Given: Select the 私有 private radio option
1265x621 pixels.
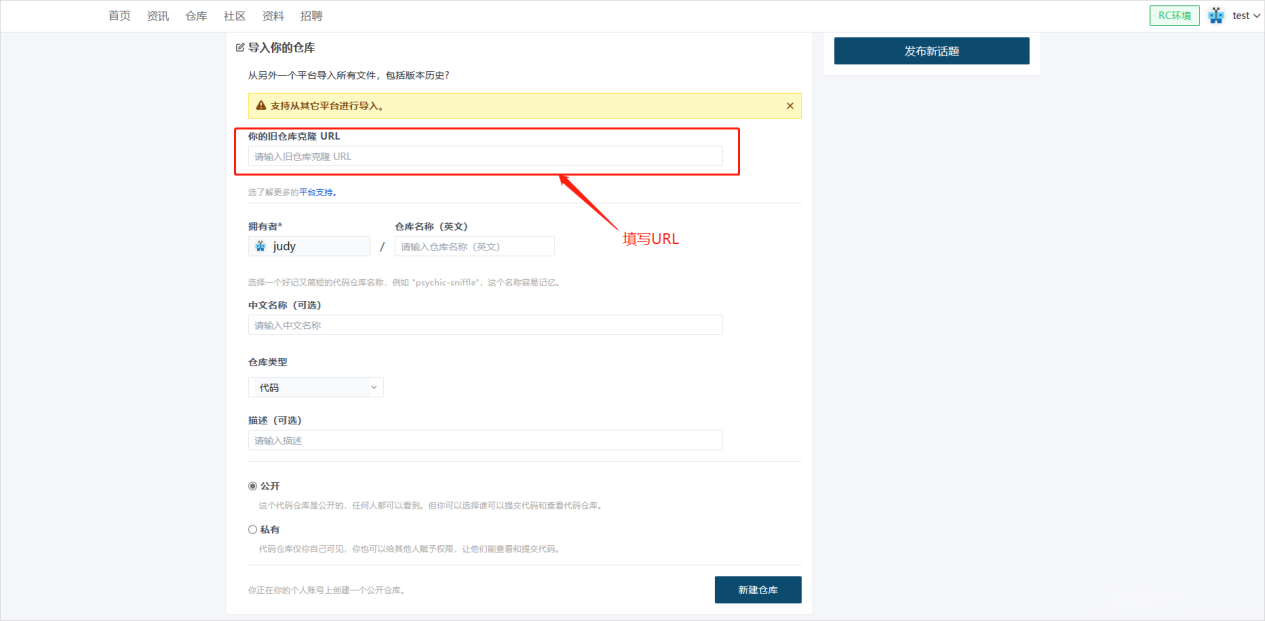Looking at the screenshot, I should [253, 530].
